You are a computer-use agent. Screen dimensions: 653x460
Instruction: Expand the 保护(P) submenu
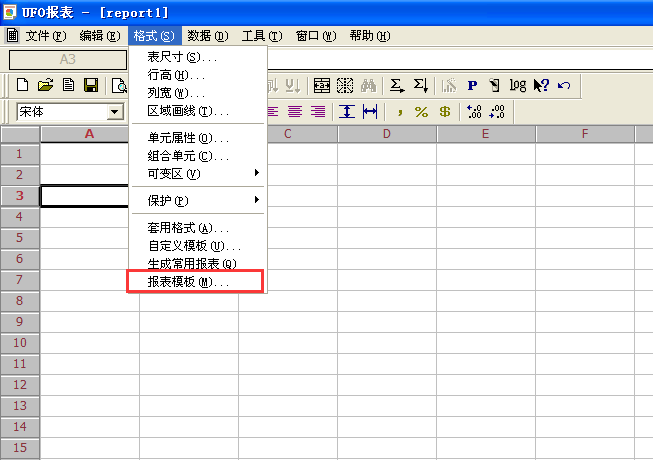[x=199, y=201]
